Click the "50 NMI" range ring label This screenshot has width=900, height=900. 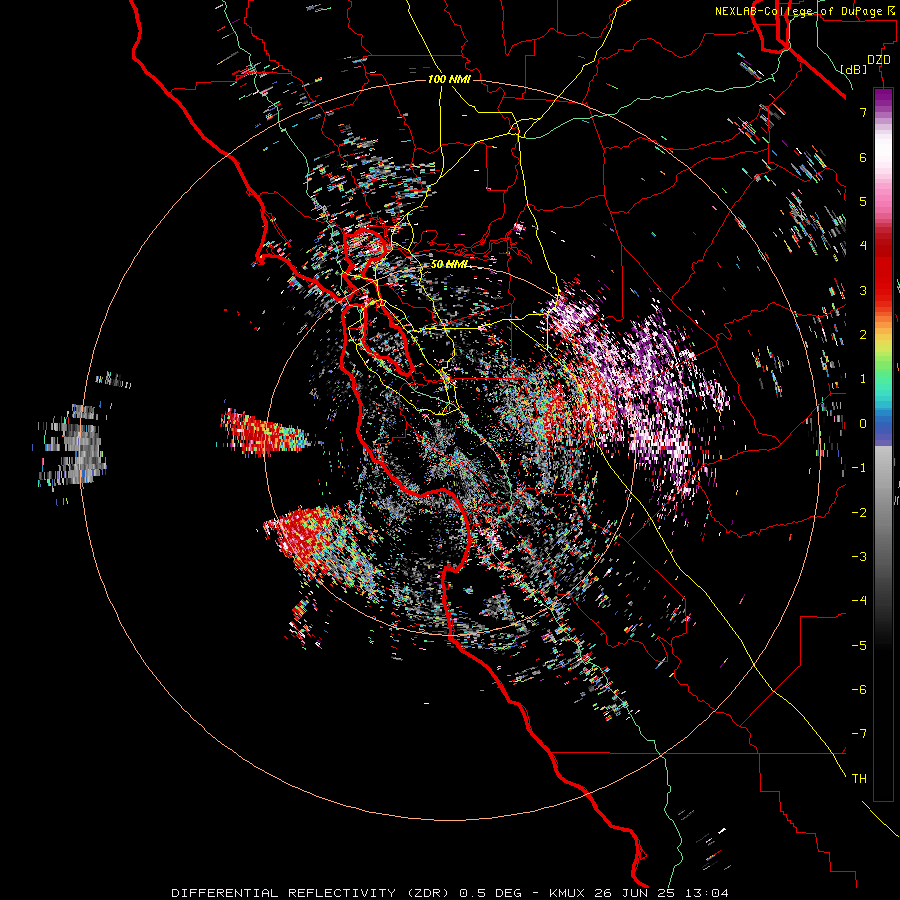click(449, 264)
